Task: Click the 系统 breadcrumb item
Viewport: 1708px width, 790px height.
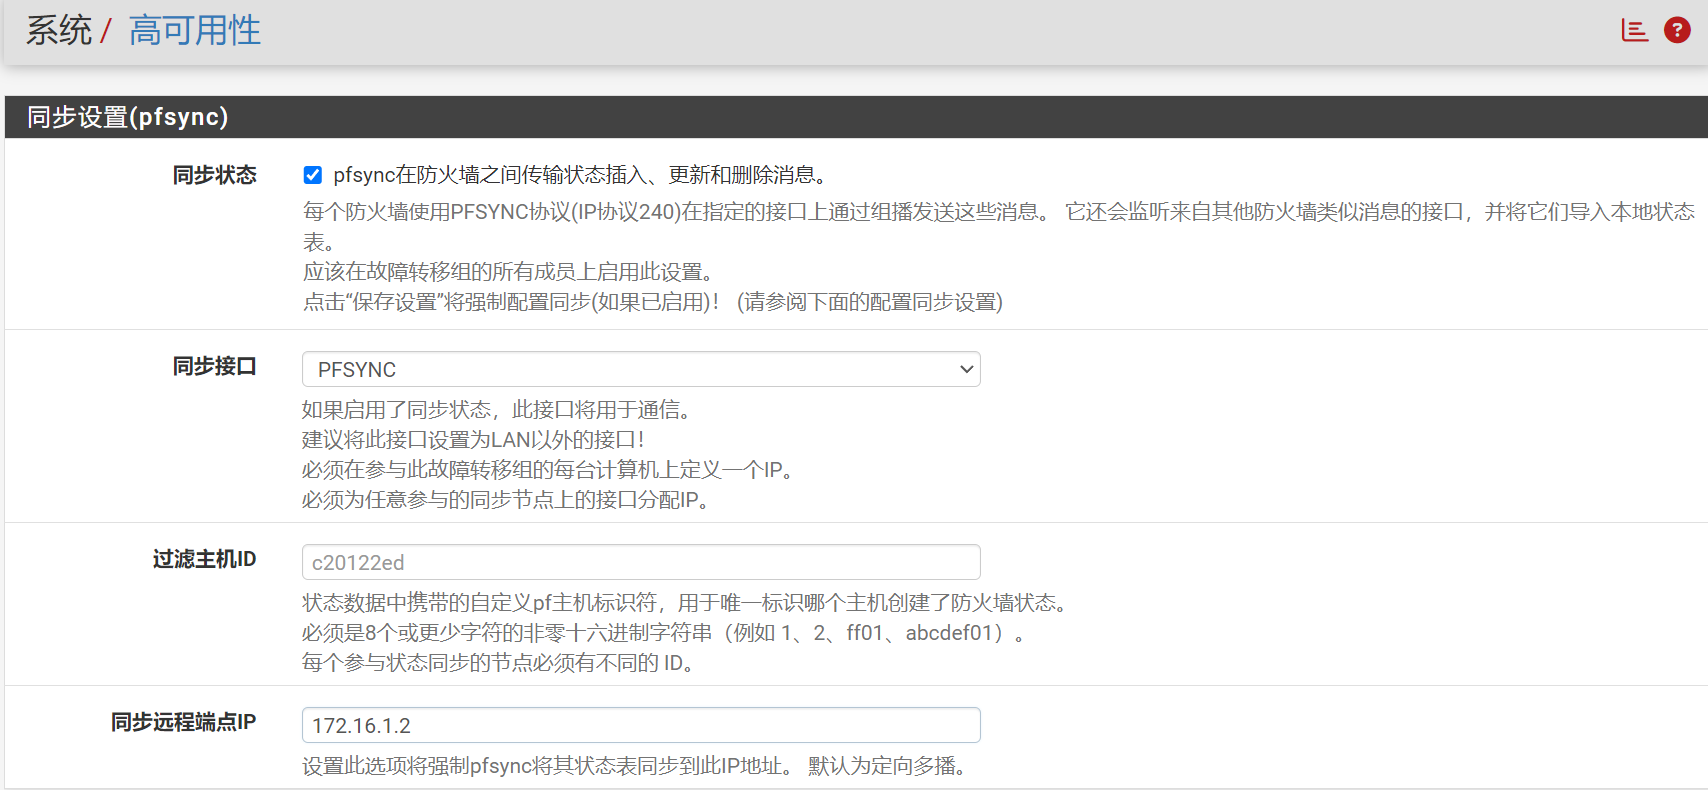Action: [x=59, y=31]
